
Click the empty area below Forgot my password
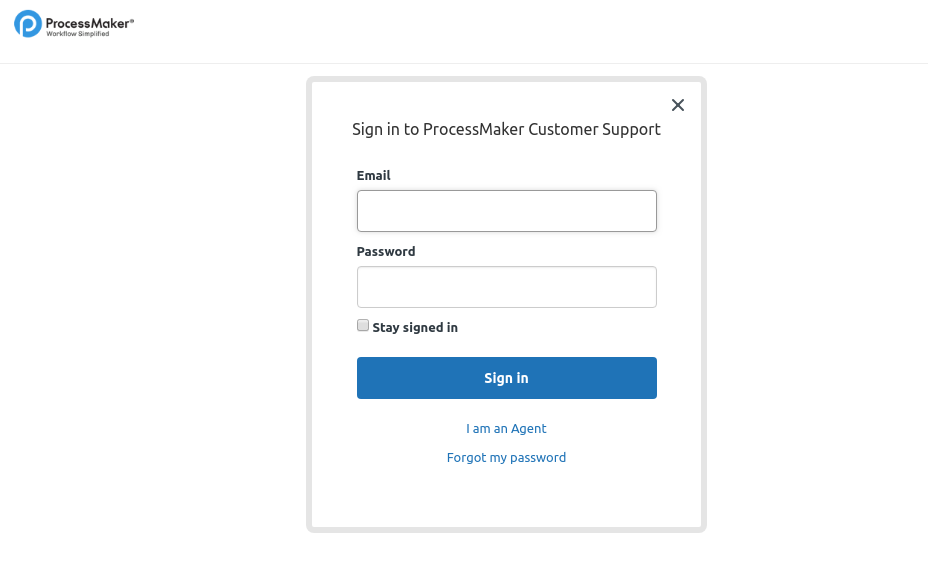[506, 497]
